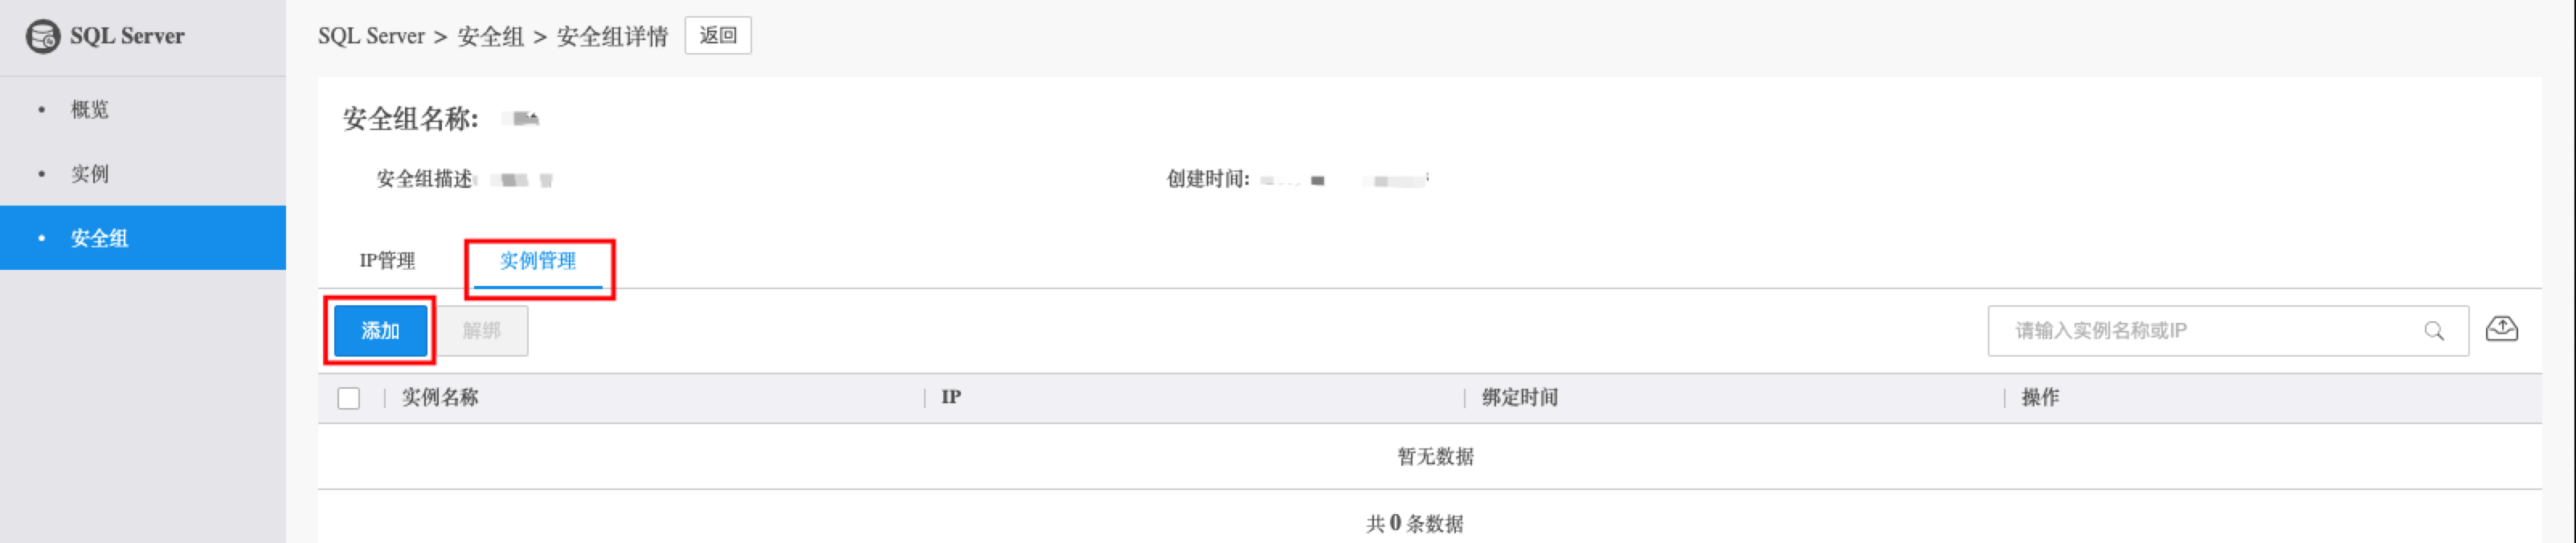Click the IP column header
Image resolution: width=2576 pixels, height=543 pixels.
[x=951, y=398]
